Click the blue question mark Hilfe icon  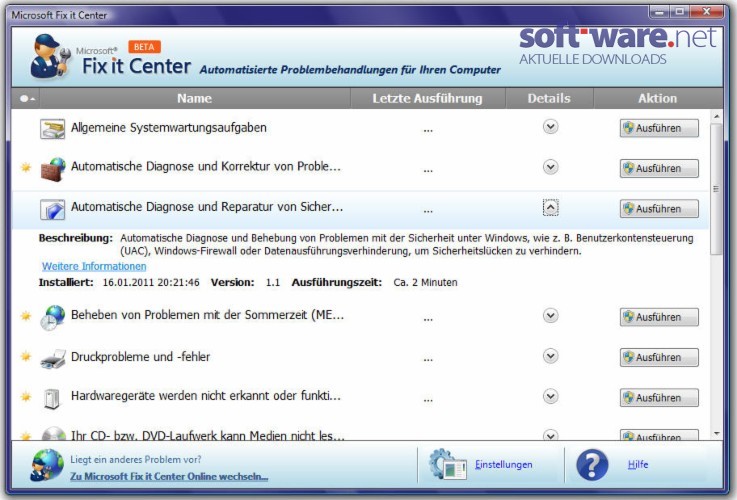pos(592,465)
